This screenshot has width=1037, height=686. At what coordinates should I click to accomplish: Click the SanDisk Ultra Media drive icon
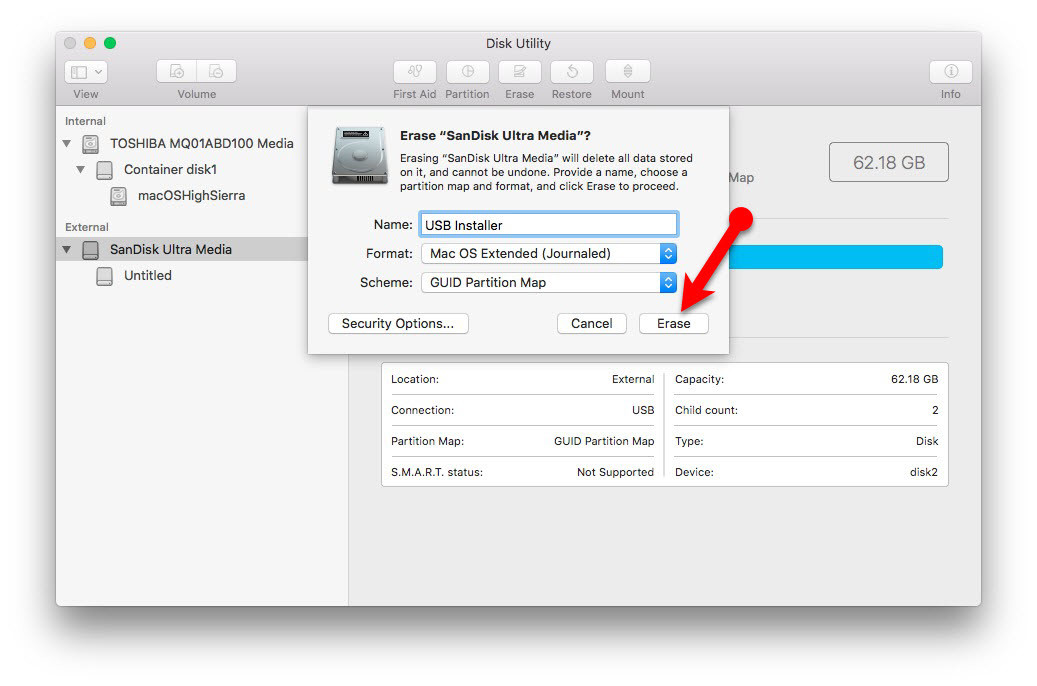pos(91,249)
